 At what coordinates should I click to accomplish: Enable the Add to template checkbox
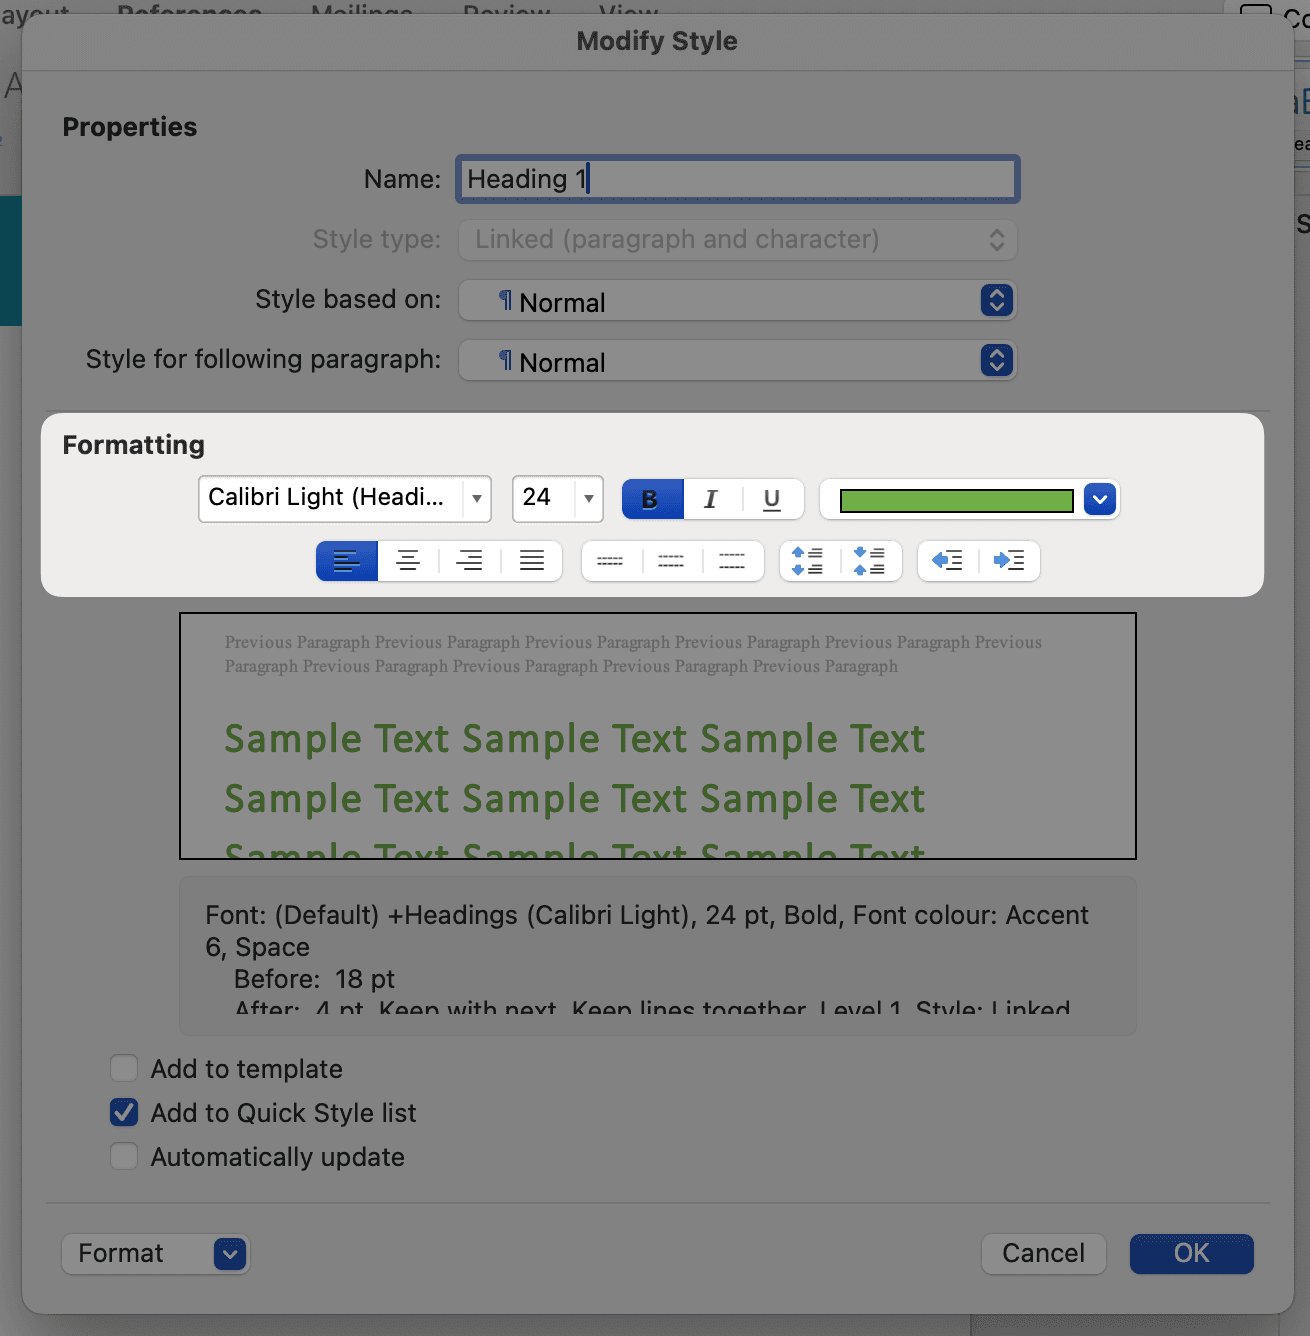point(125,1069)
